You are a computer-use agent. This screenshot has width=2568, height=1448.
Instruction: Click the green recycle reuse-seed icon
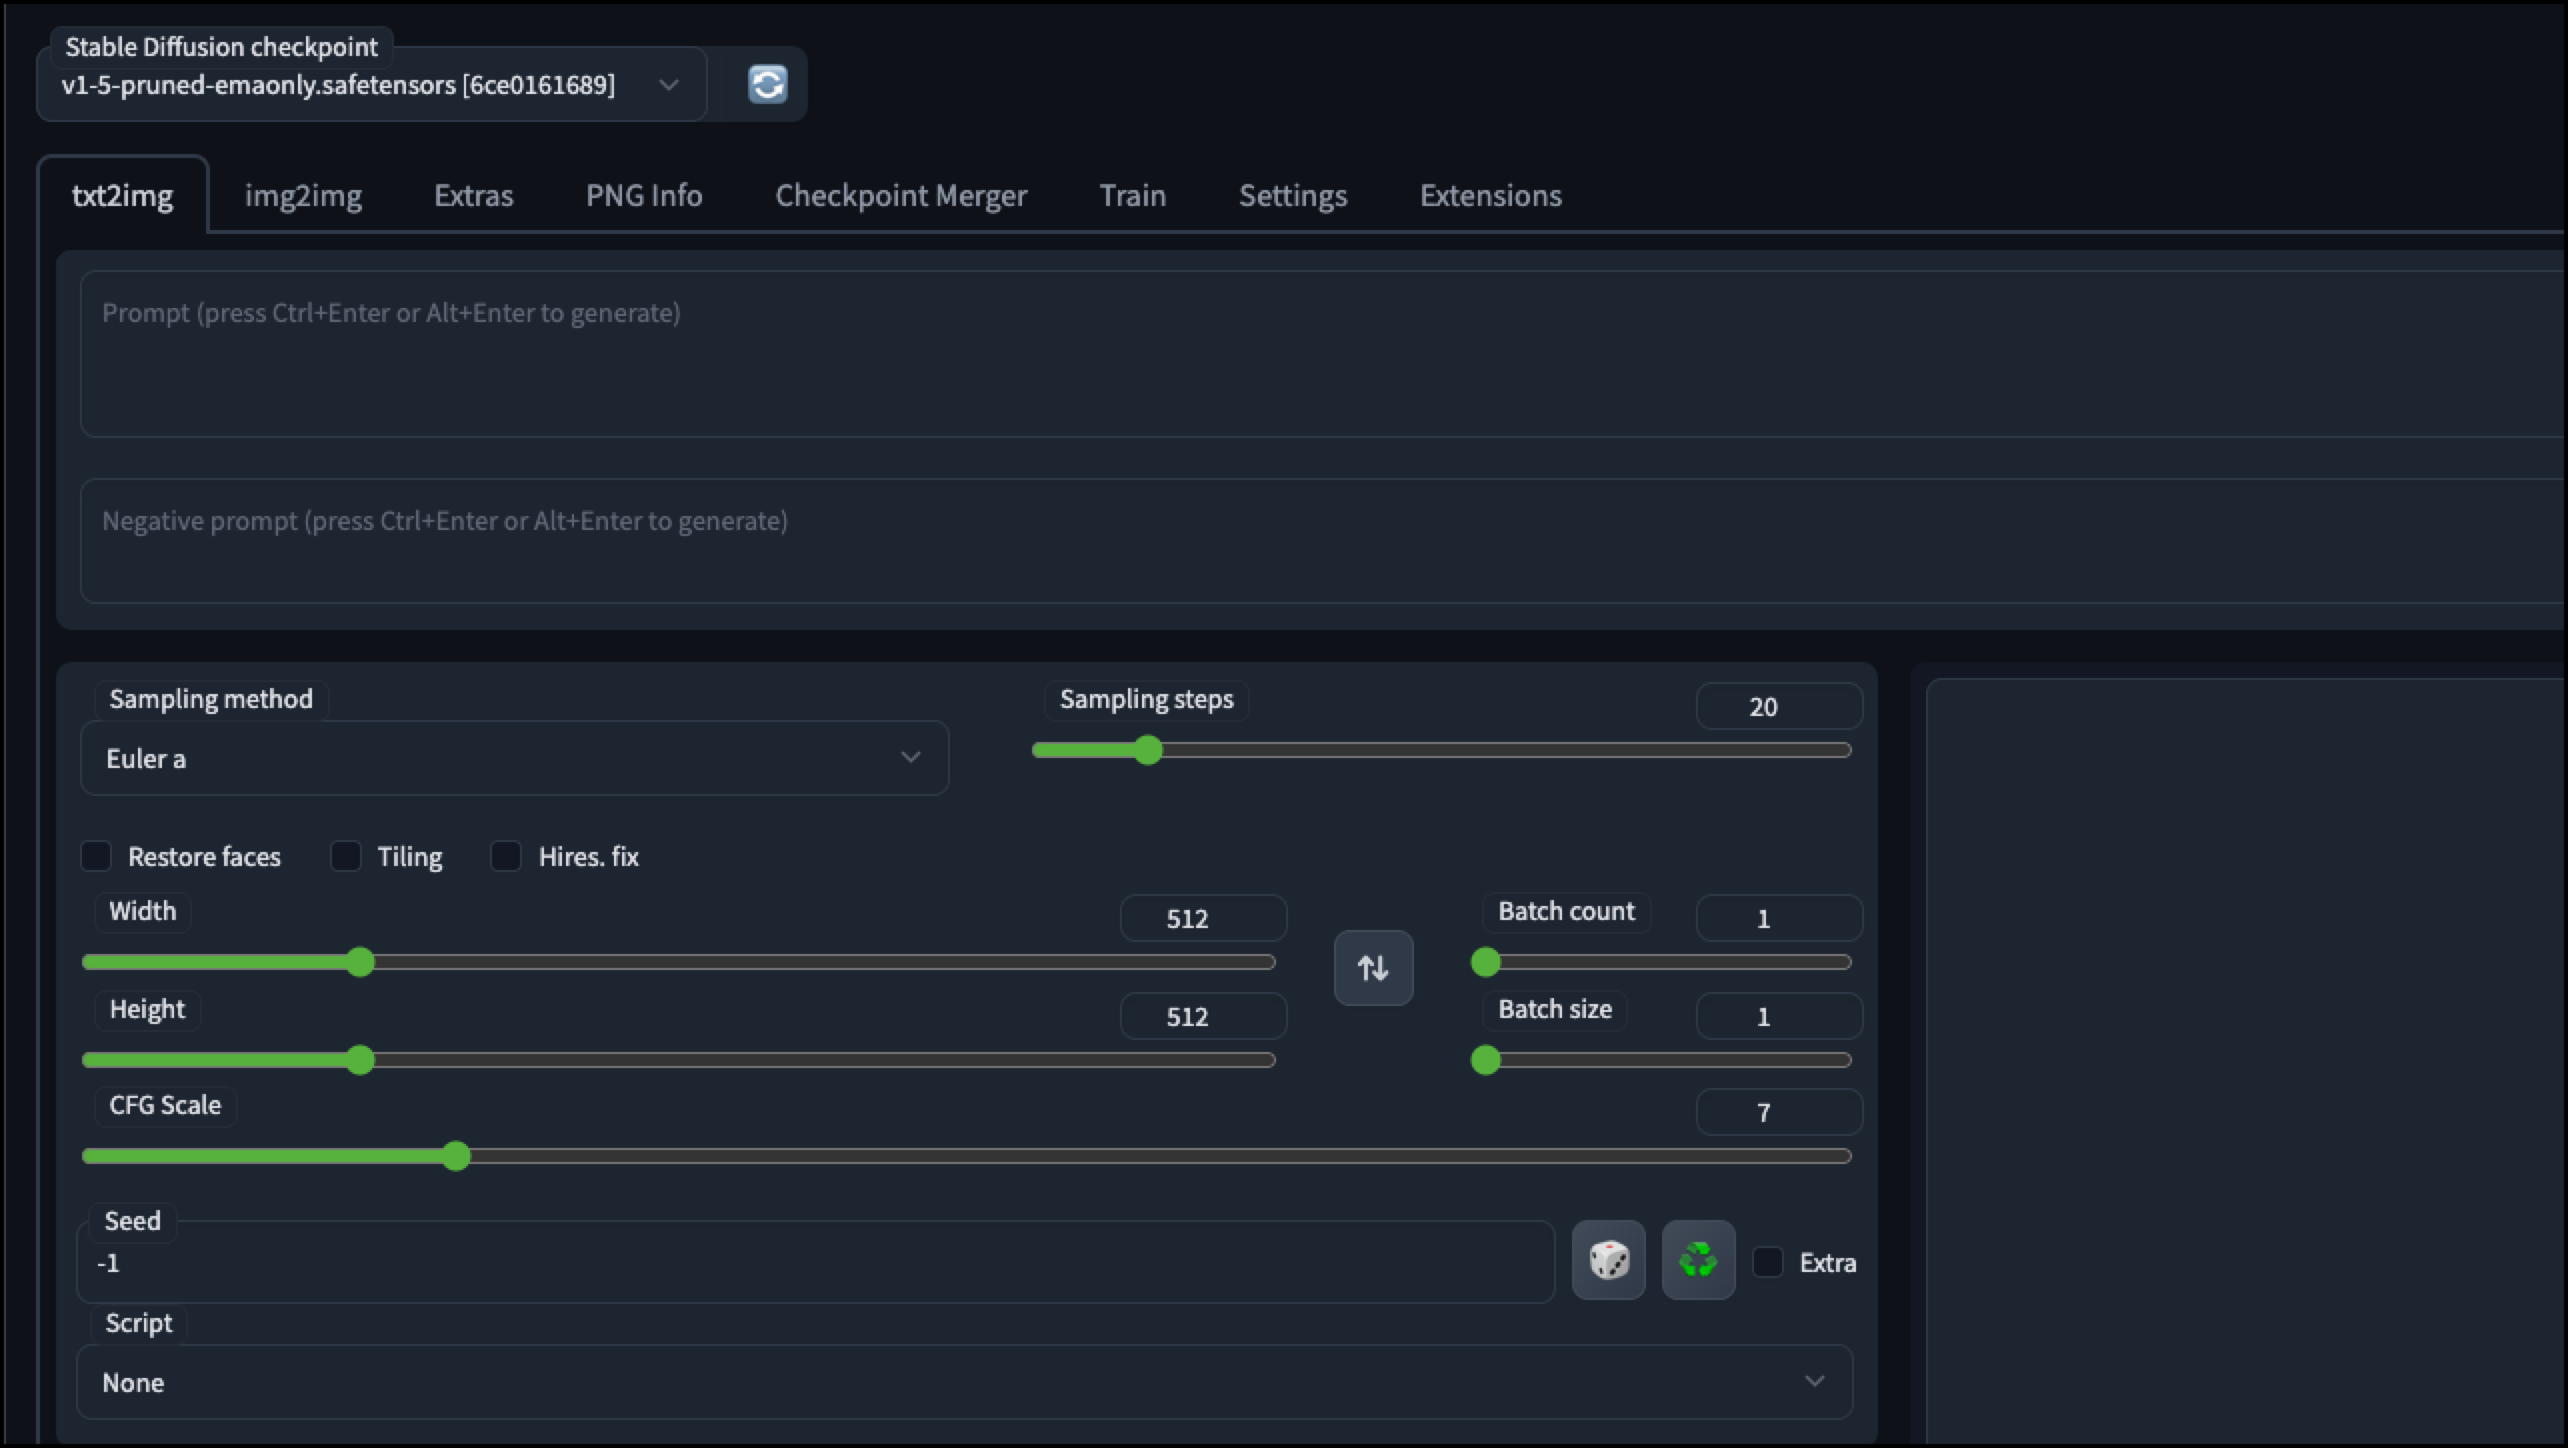pyautogui.click(x=1698, y=1260)
